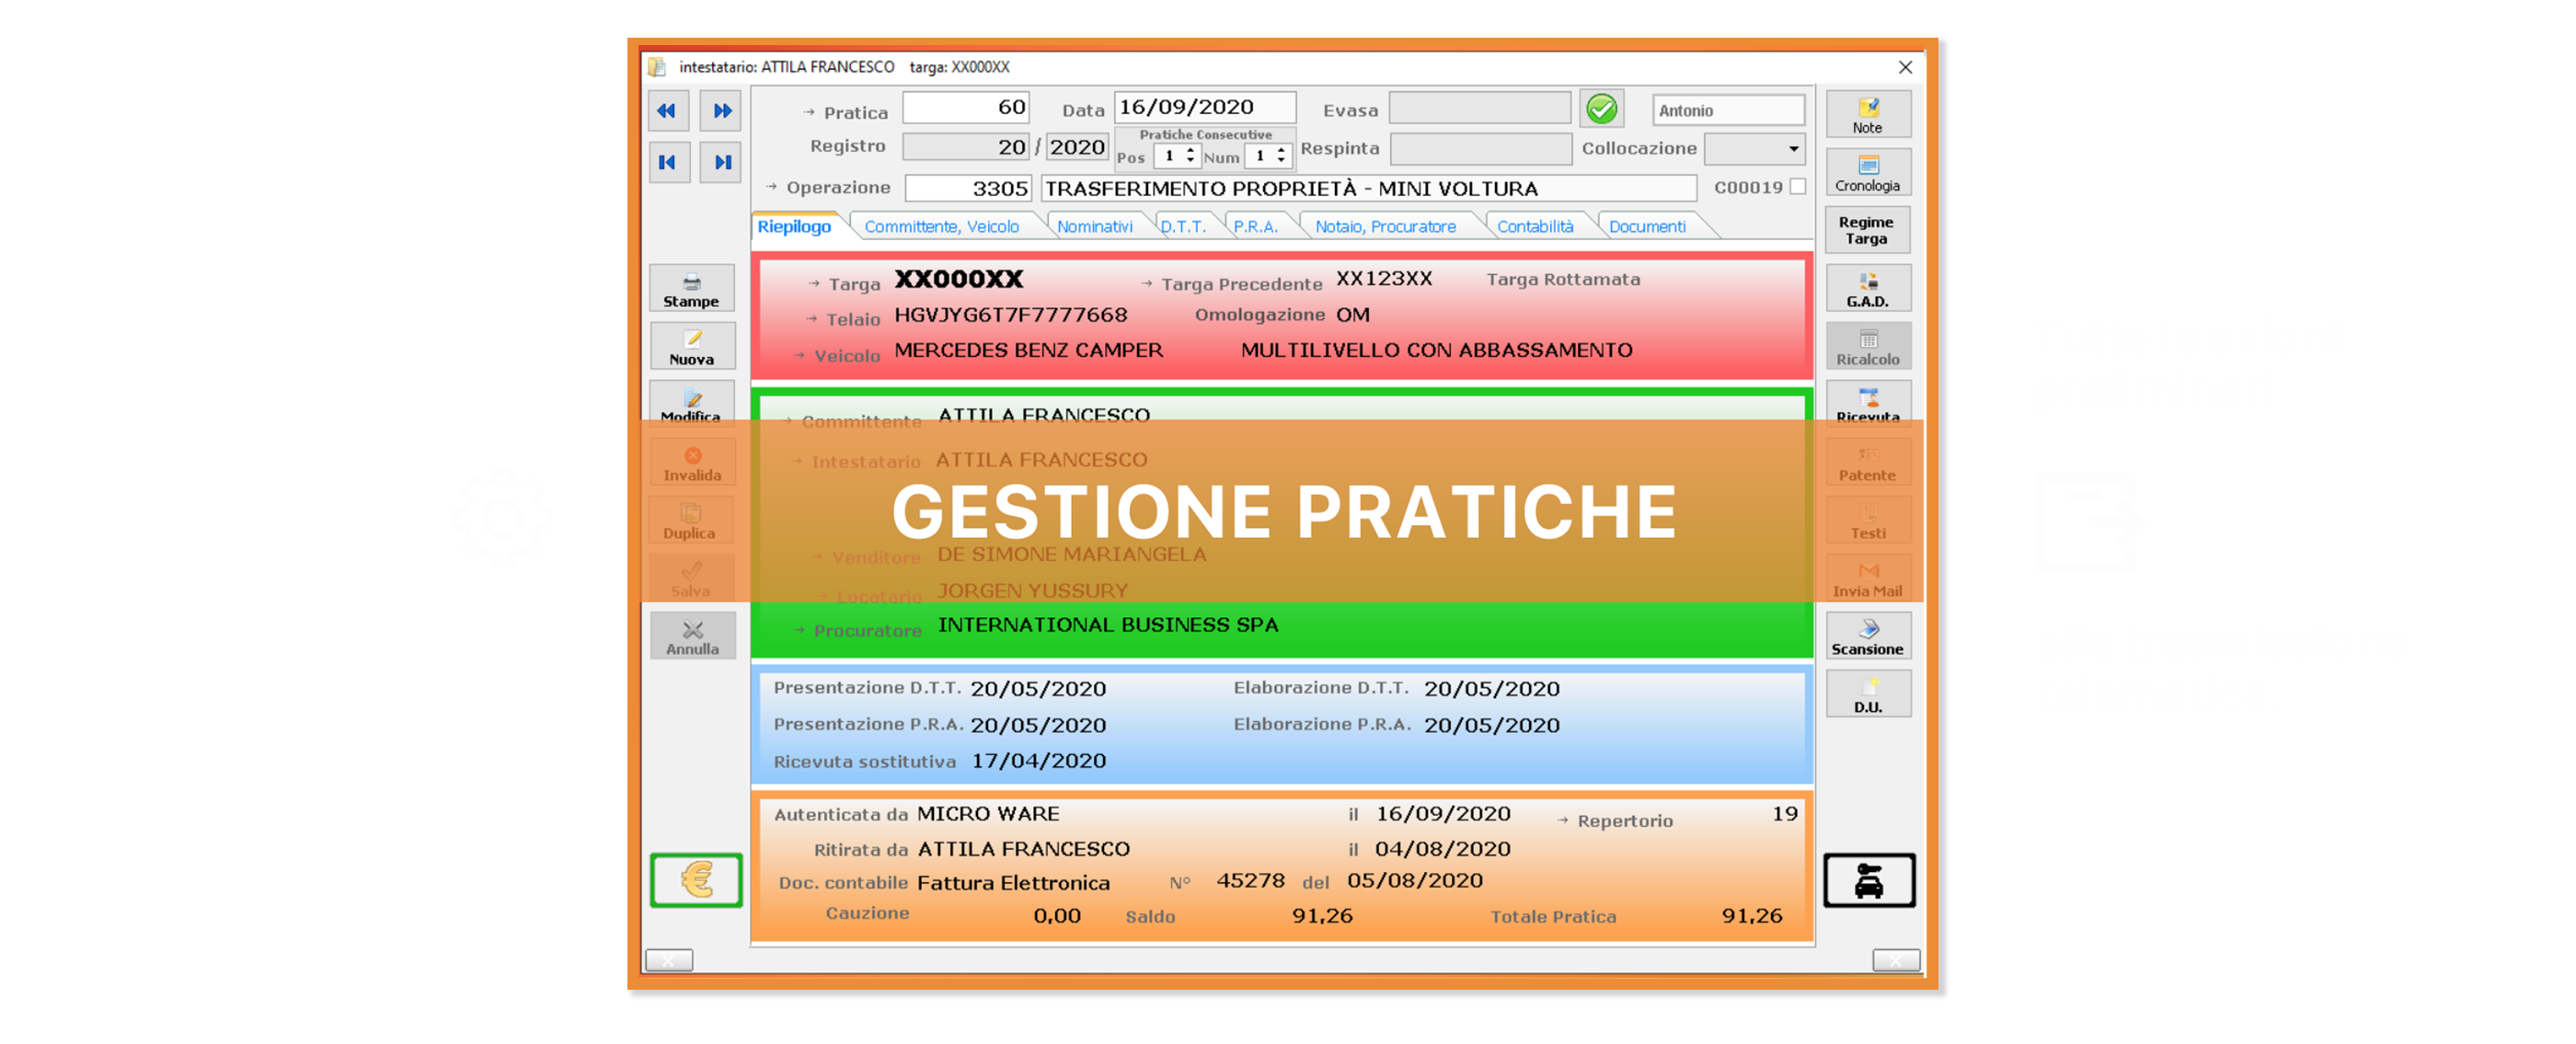The width and height of the screenshot is (2576, 1044).
Task: Click the Registro number field 20
Action: (x=966, y=147)
